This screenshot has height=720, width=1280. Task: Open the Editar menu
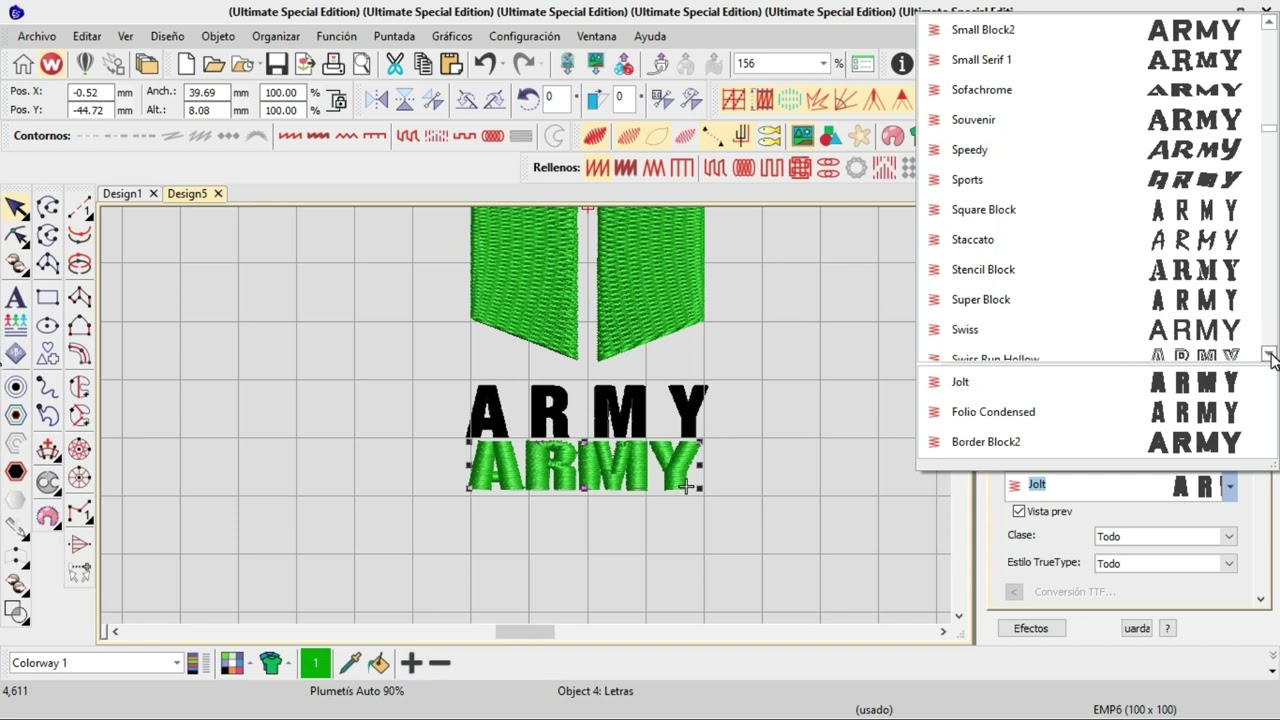[x=87, y=36]
